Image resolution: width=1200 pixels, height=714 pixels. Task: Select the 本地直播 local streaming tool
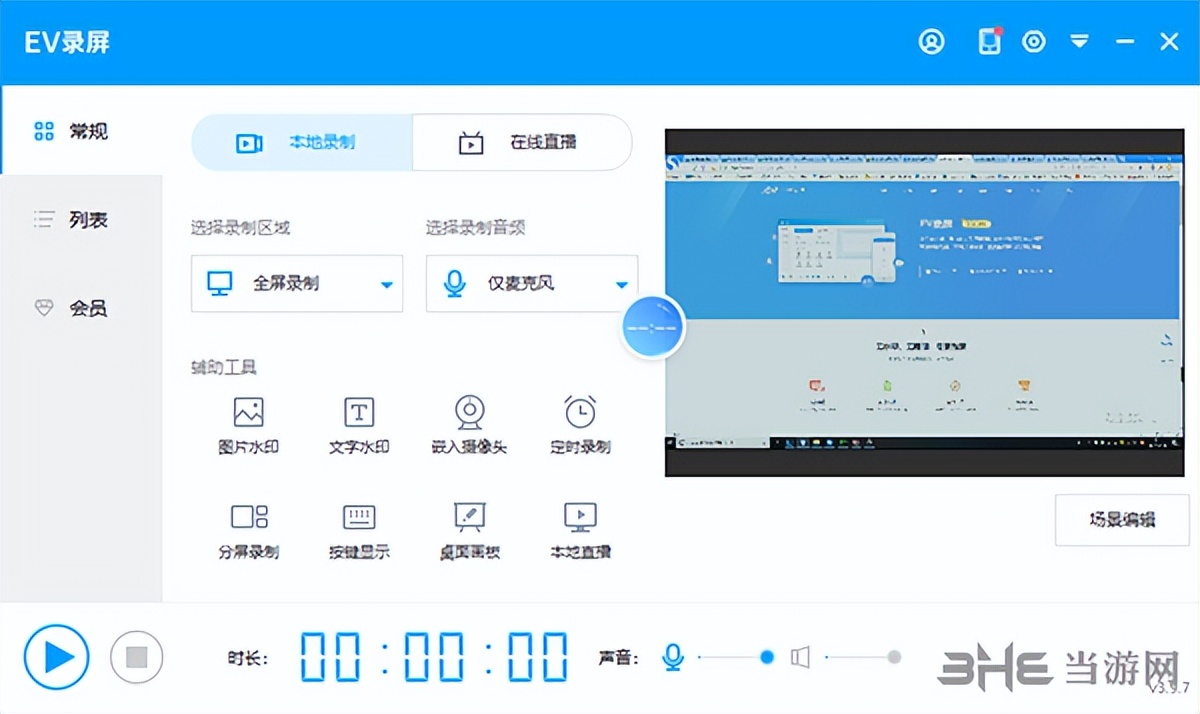pos(579,530)
